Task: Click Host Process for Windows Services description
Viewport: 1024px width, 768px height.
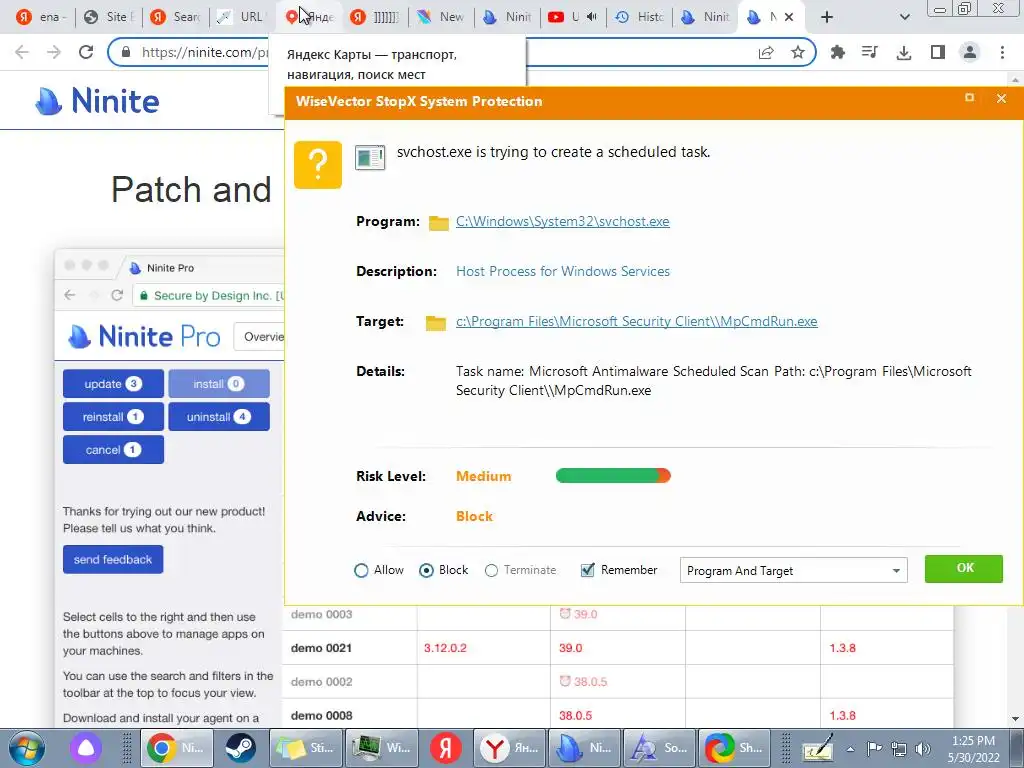Action: [x=563, y=271]
